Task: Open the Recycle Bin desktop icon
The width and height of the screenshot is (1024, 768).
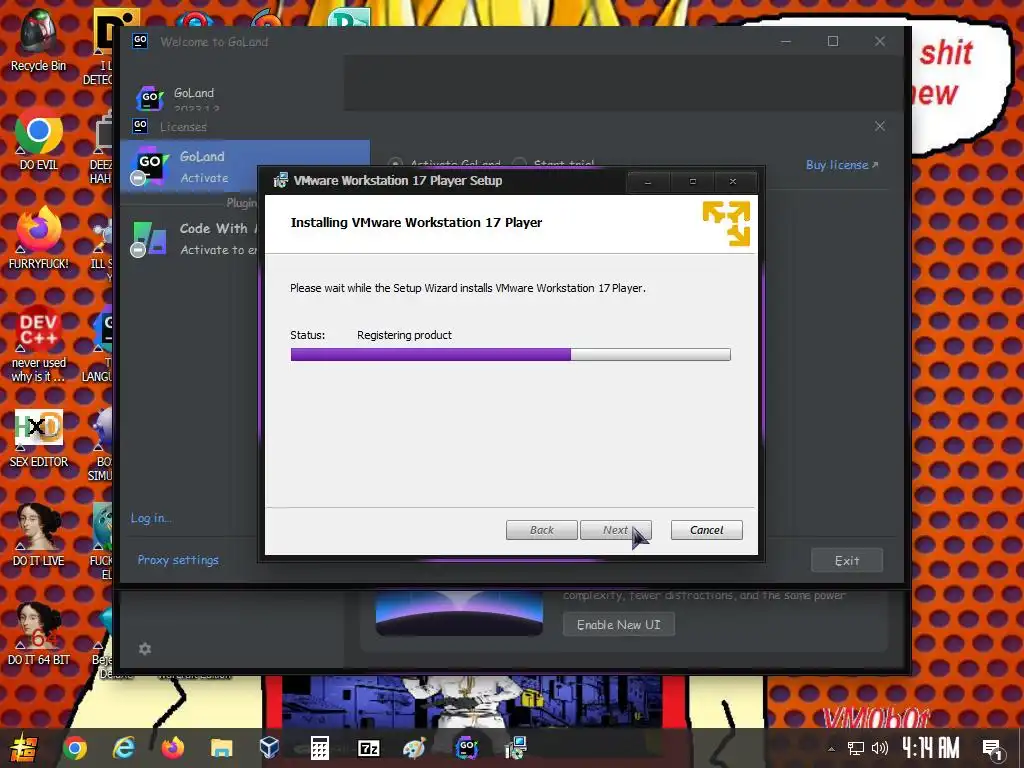Action: pos(38,39)
